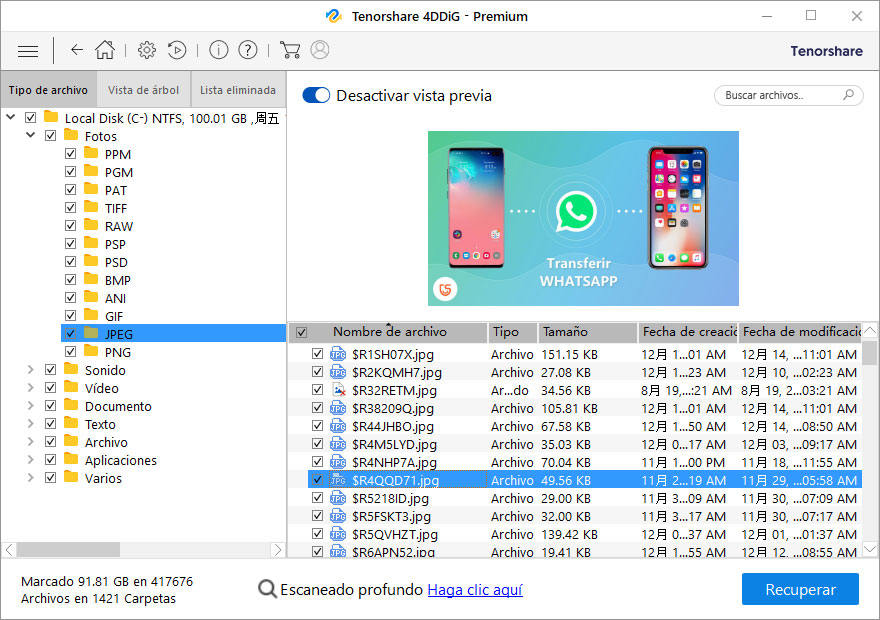Click the JPEG folder icon
The width and height of the screenshot is (880, 620).
point(91,333)
